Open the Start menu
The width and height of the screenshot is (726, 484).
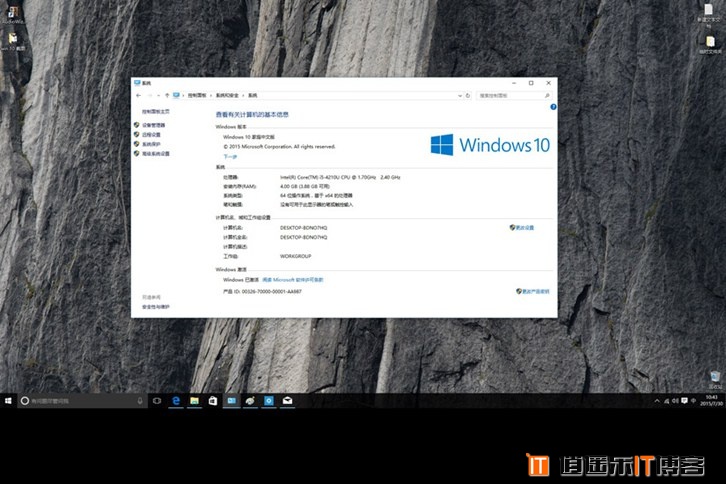pos(8,401)
